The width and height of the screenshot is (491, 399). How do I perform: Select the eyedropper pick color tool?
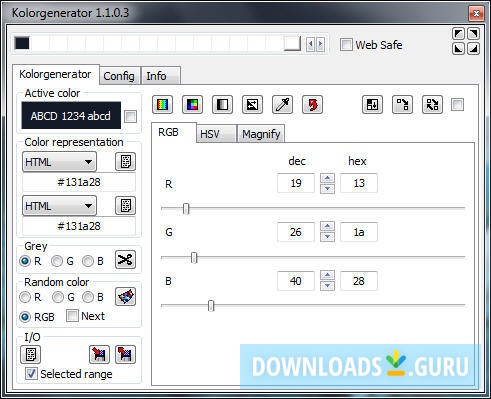click(x=282, y=105)
